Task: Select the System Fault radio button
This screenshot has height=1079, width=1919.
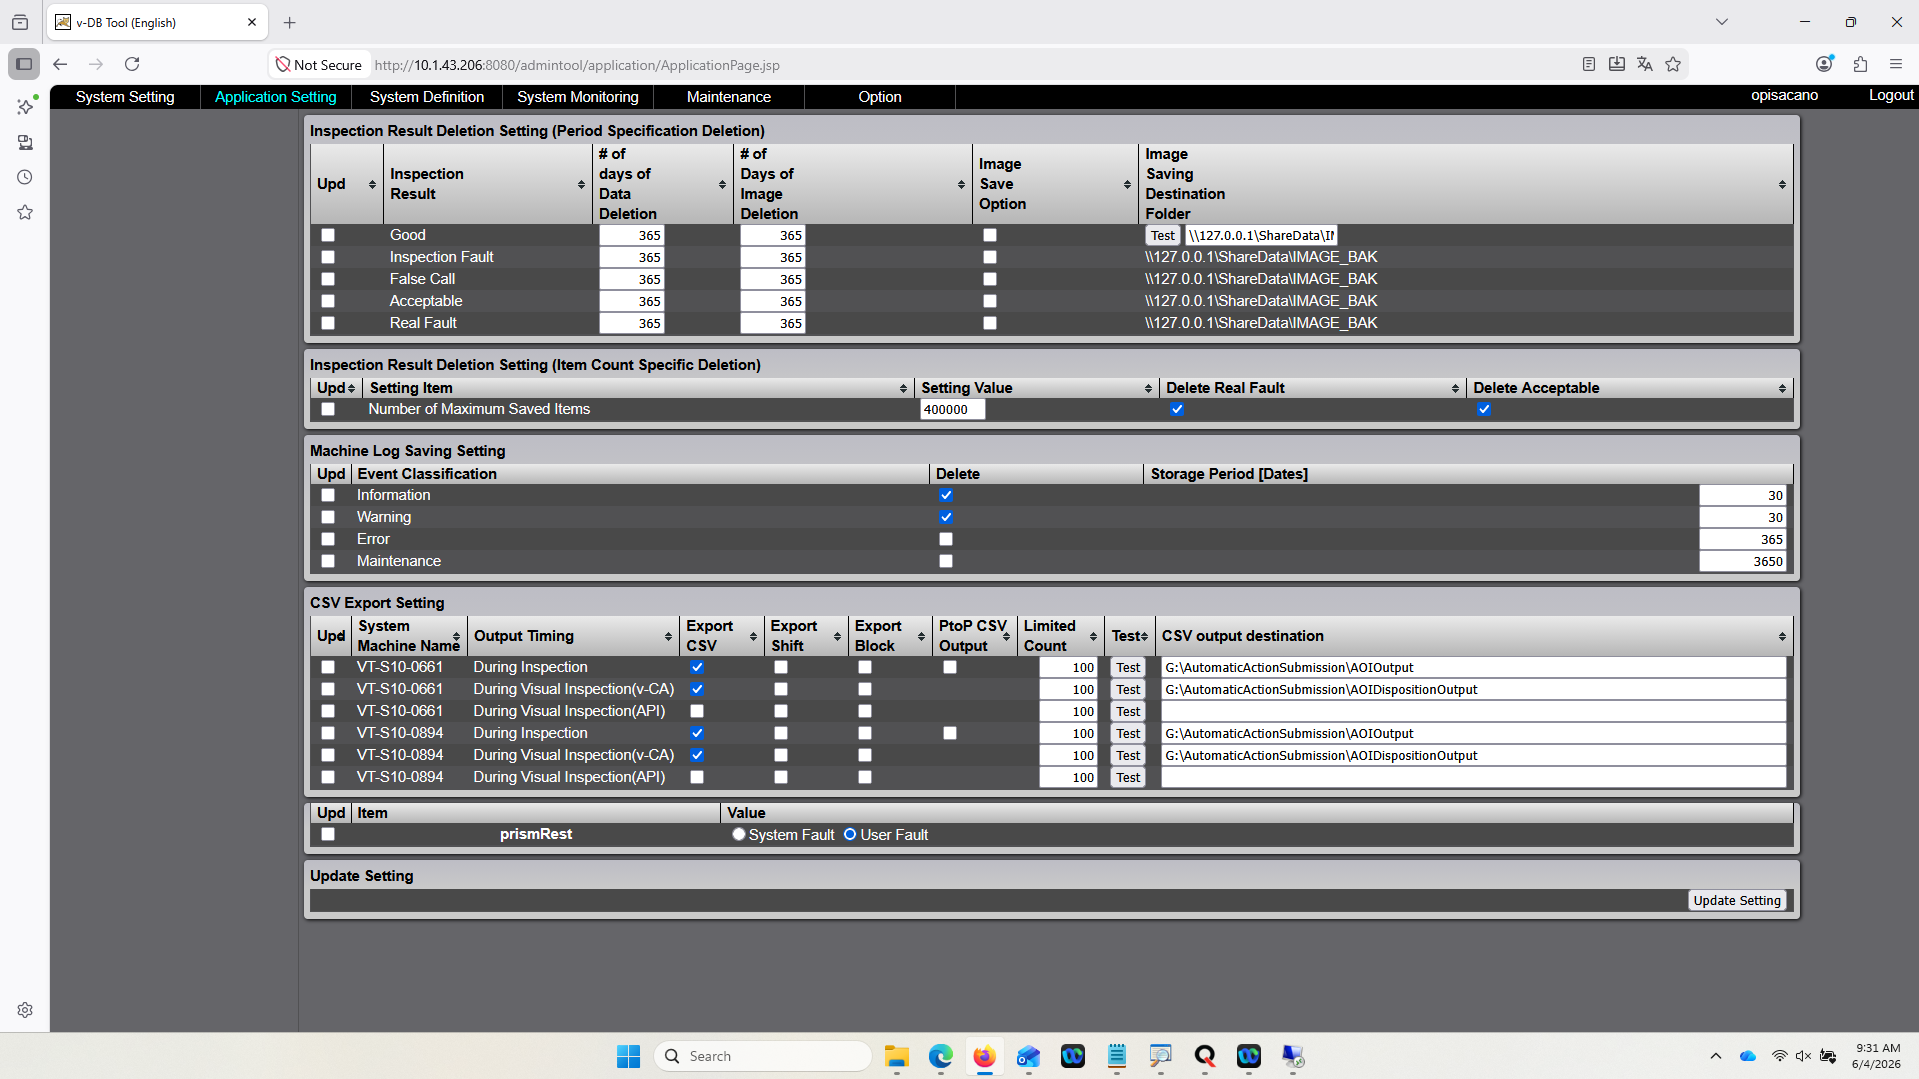Action: [x=739, y=834]
